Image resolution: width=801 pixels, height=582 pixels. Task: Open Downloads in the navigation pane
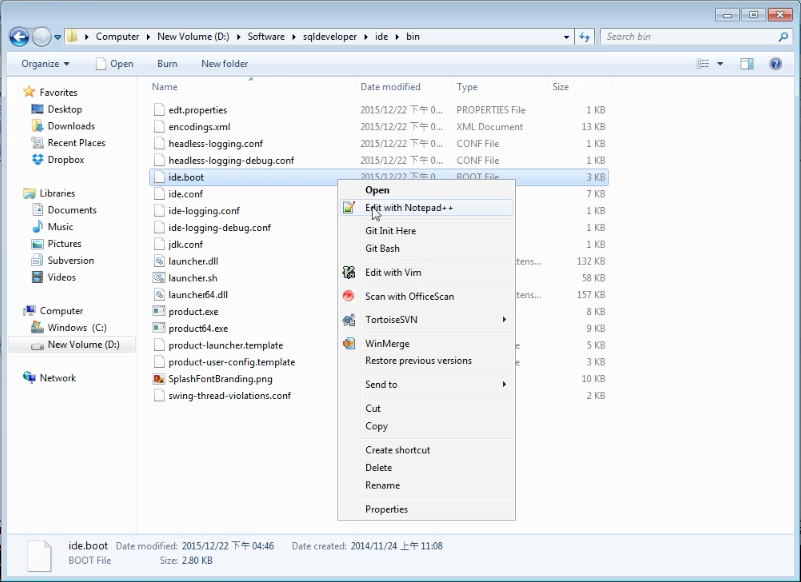point(63,126)
